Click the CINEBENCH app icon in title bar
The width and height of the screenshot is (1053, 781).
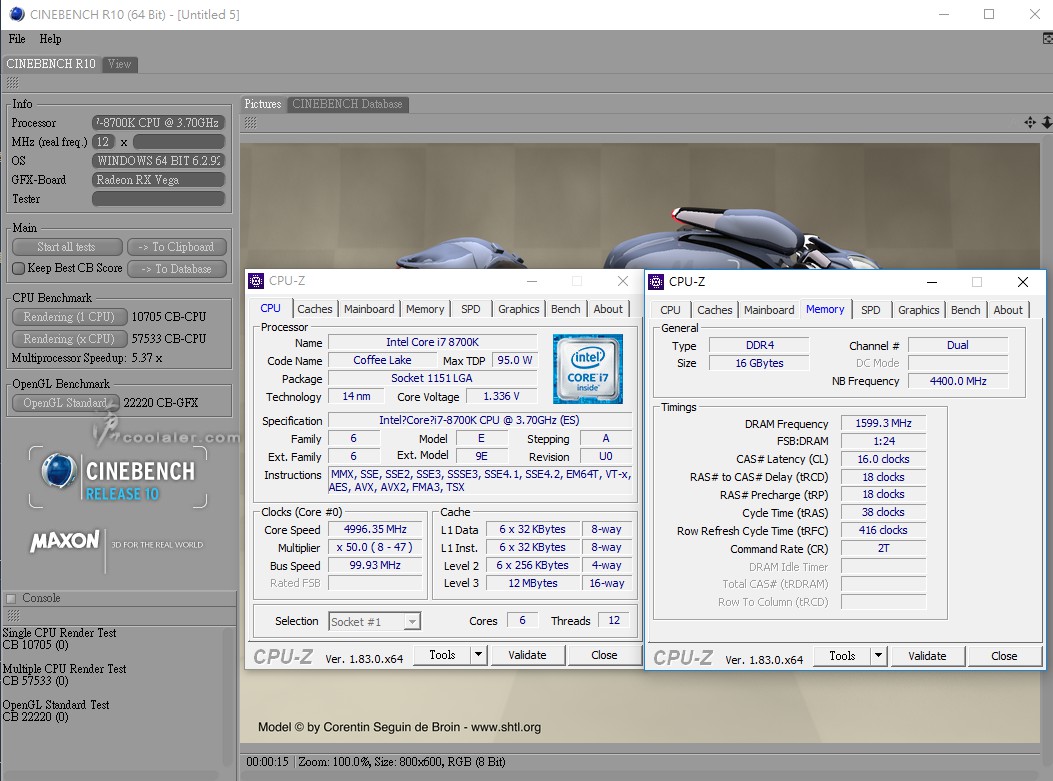pos(17,14)
